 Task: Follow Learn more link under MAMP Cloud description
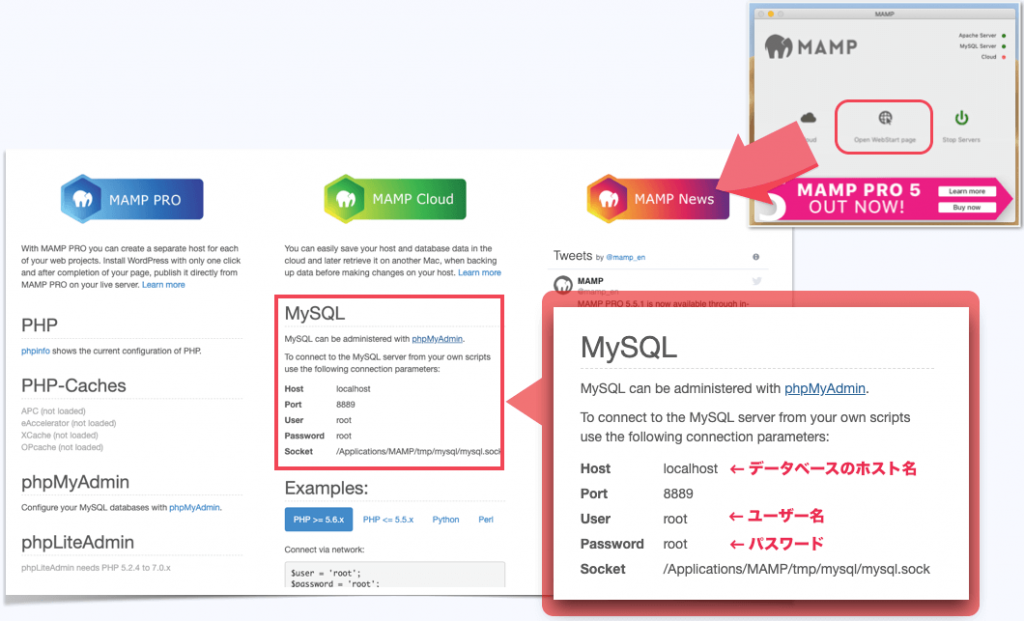479,273
